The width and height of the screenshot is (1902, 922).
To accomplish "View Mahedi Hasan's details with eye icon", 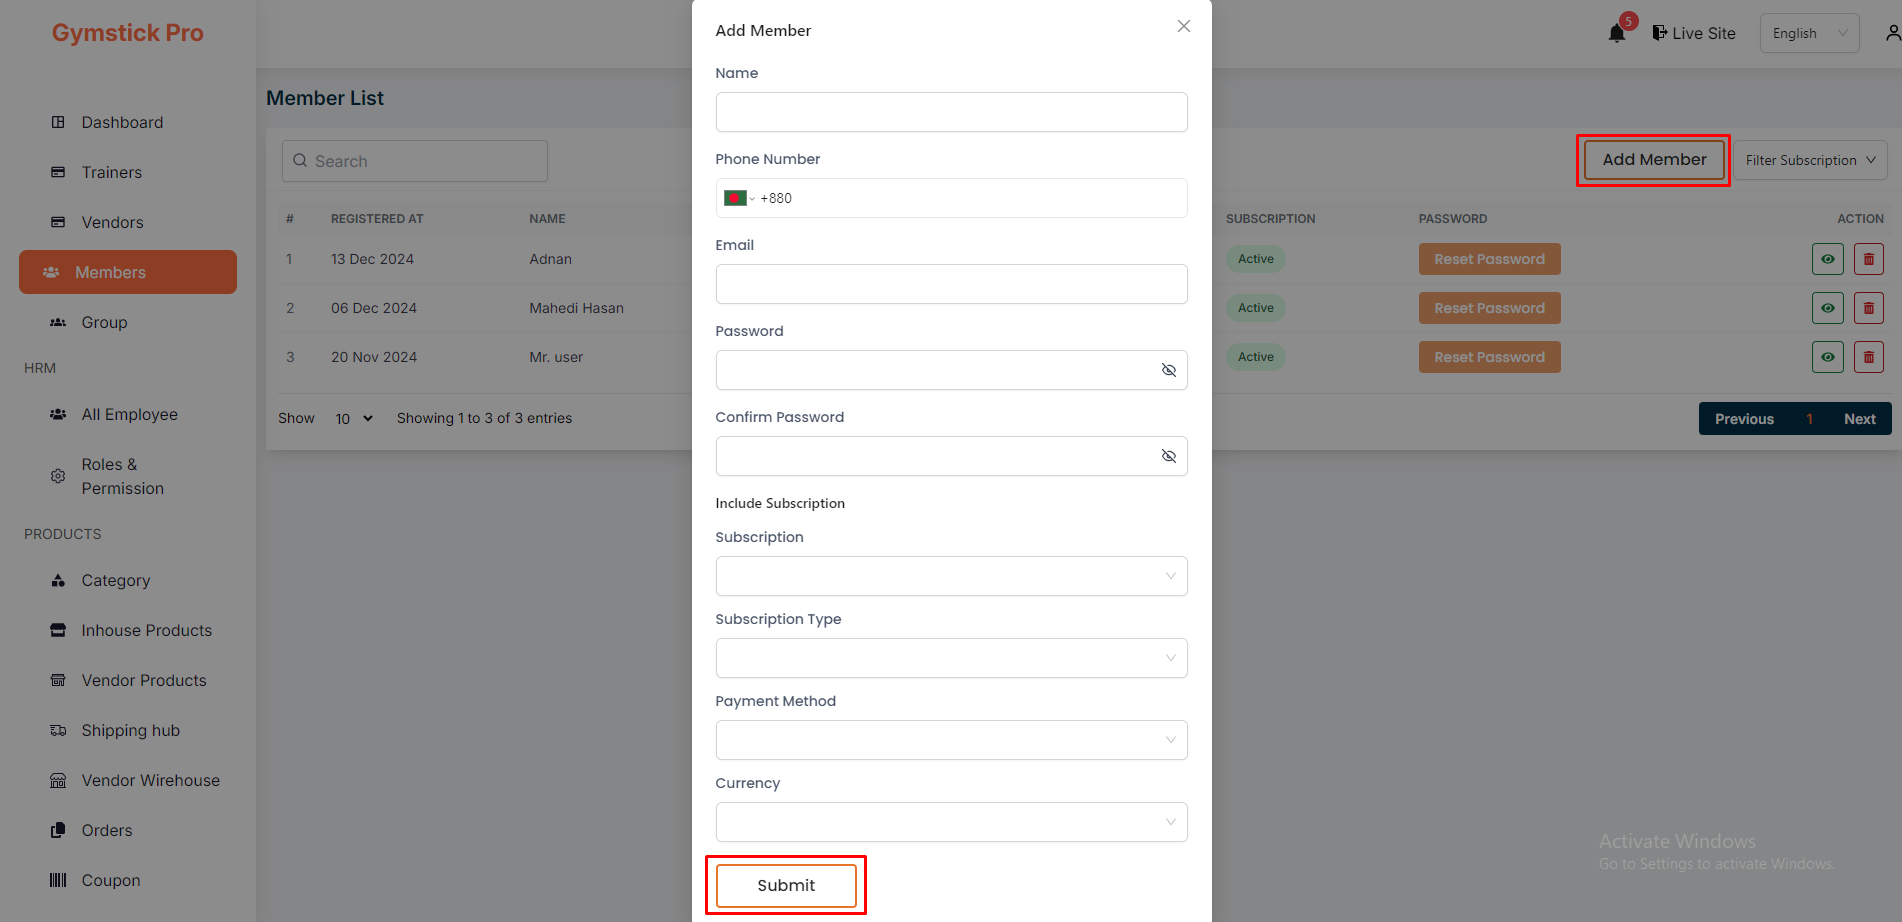I will tap(1827, 308).
